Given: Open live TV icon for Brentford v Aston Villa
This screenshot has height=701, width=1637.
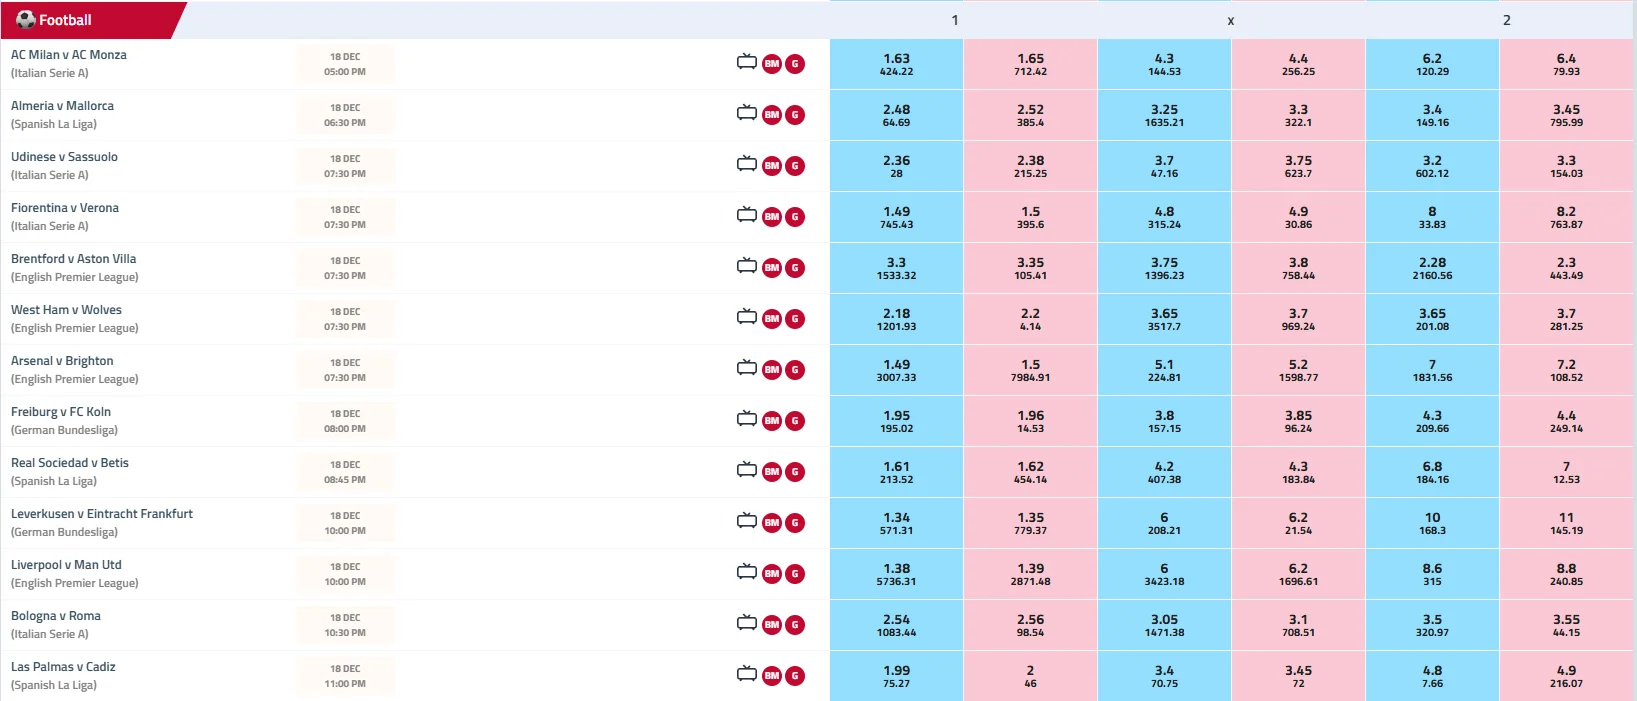Looking at the screenshot, I should [746, 266].
